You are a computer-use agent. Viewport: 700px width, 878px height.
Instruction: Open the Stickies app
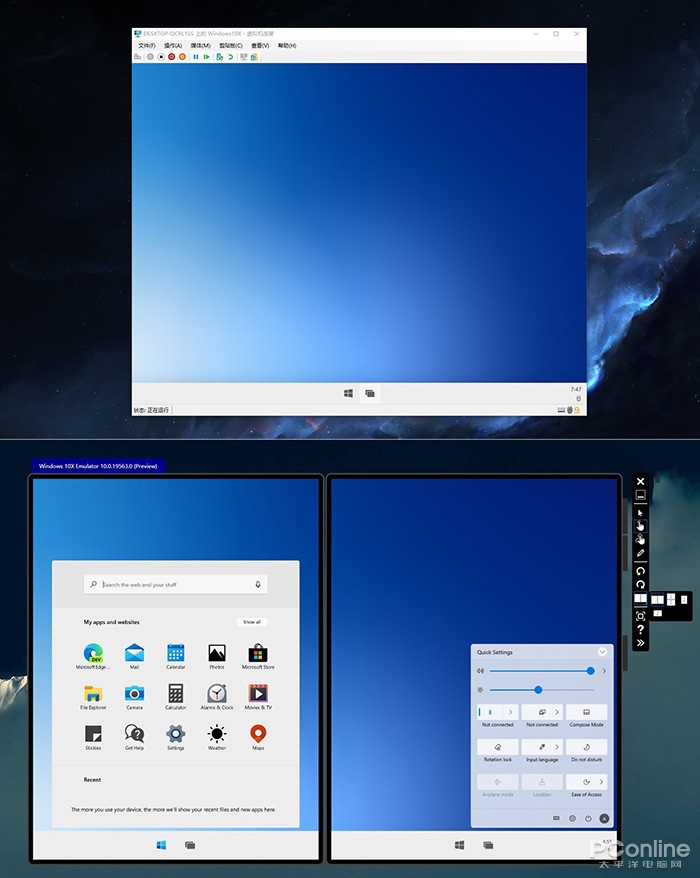click(x=93, y=737)
